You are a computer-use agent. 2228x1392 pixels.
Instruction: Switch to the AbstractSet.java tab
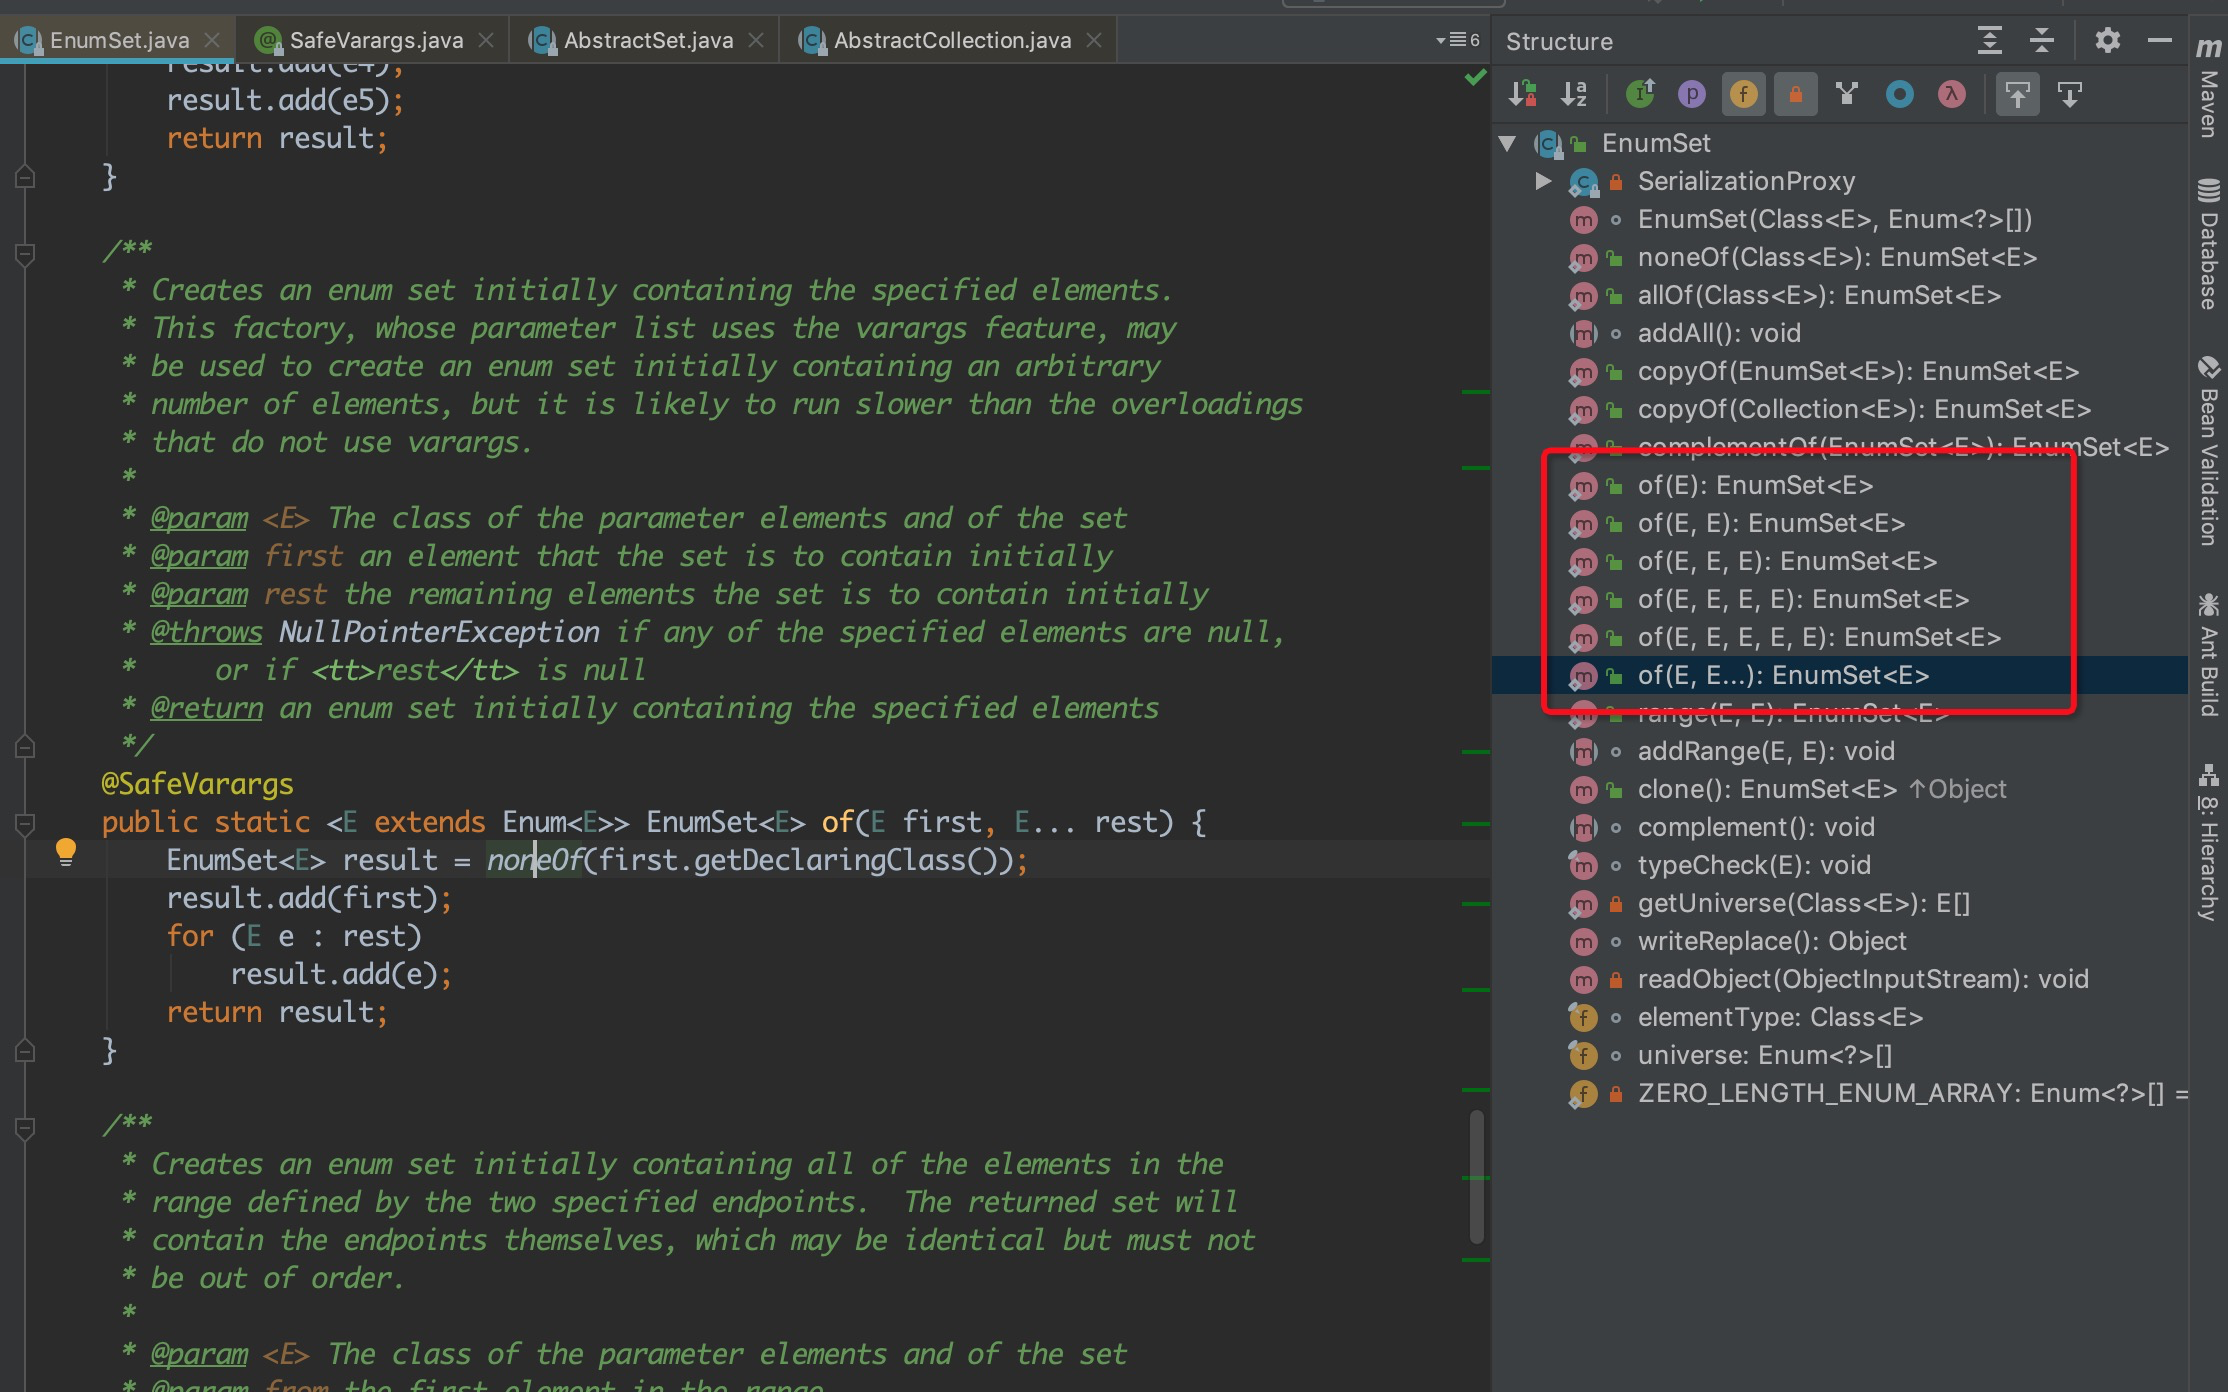[x=648, y=40]
